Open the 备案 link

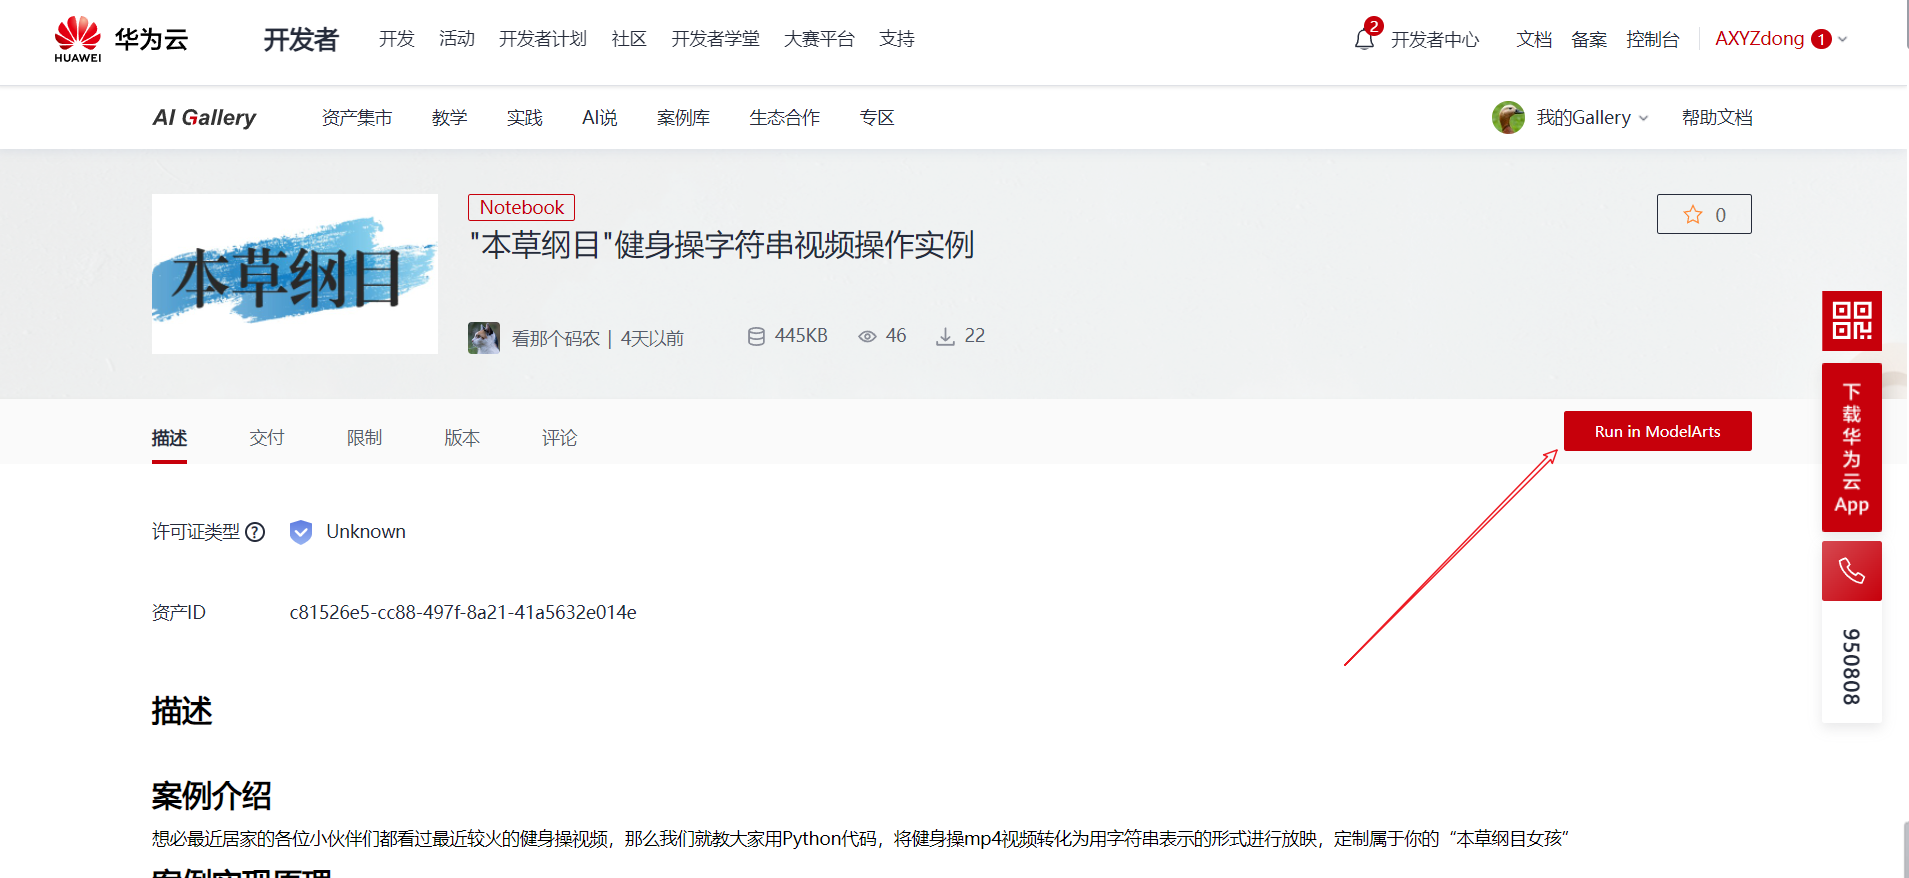(x=1589, y=39)
